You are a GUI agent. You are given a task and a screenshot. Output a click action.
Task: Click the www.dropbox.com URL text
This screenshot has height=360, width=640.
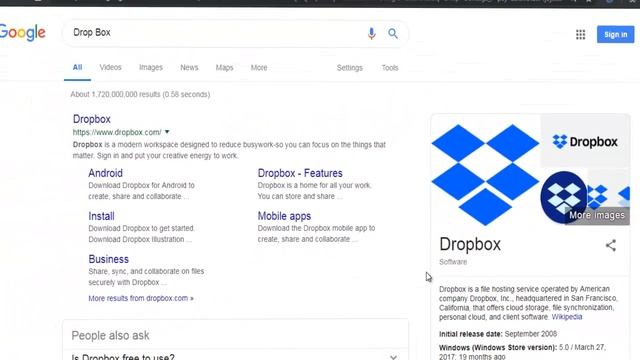click(117, 132)
